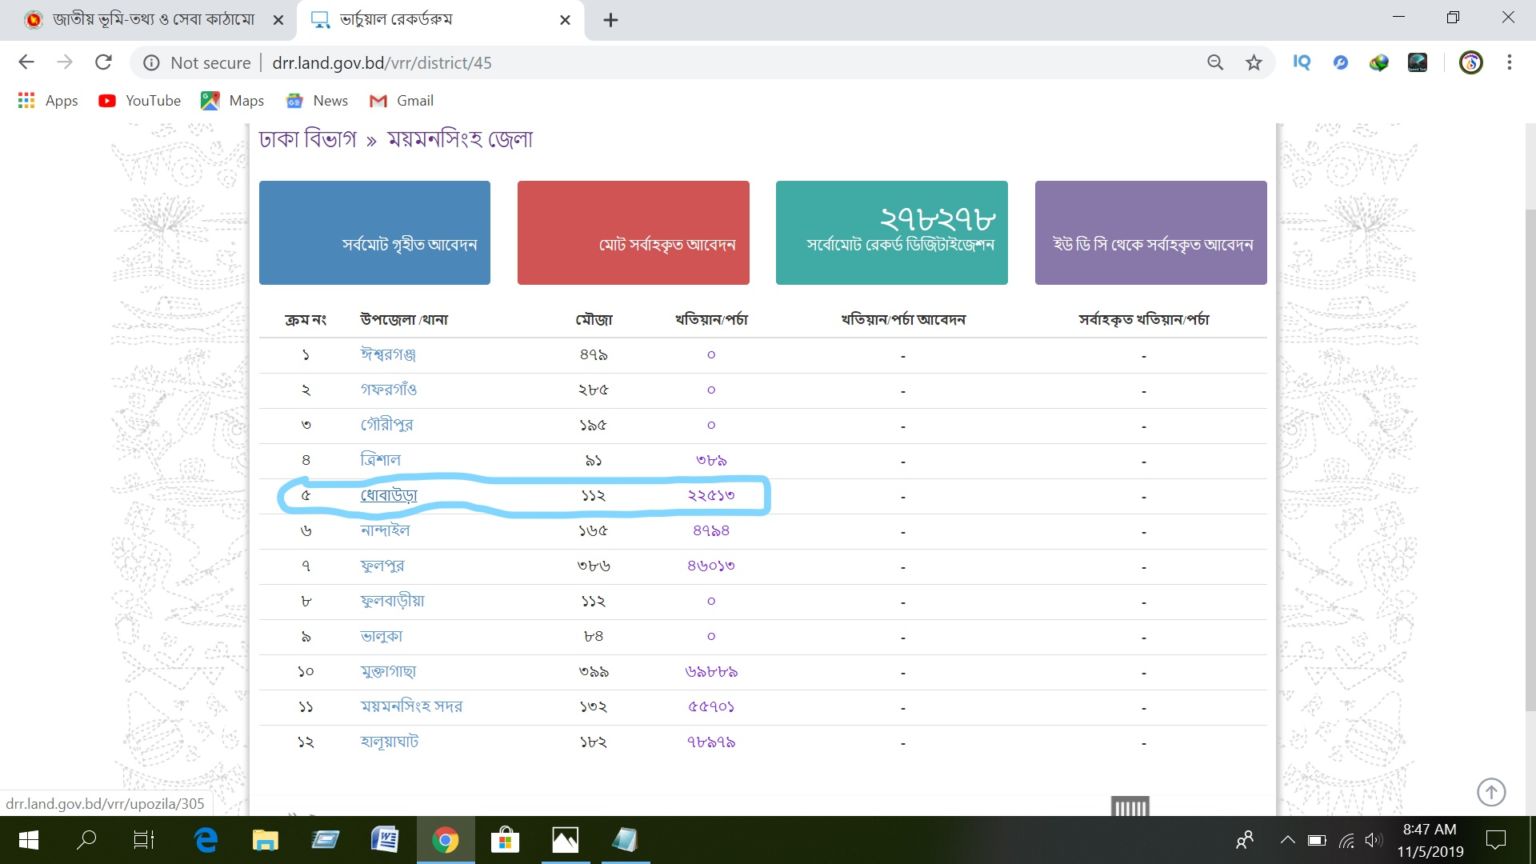Click the IQ extension icon

click(x=1301, y=62)
